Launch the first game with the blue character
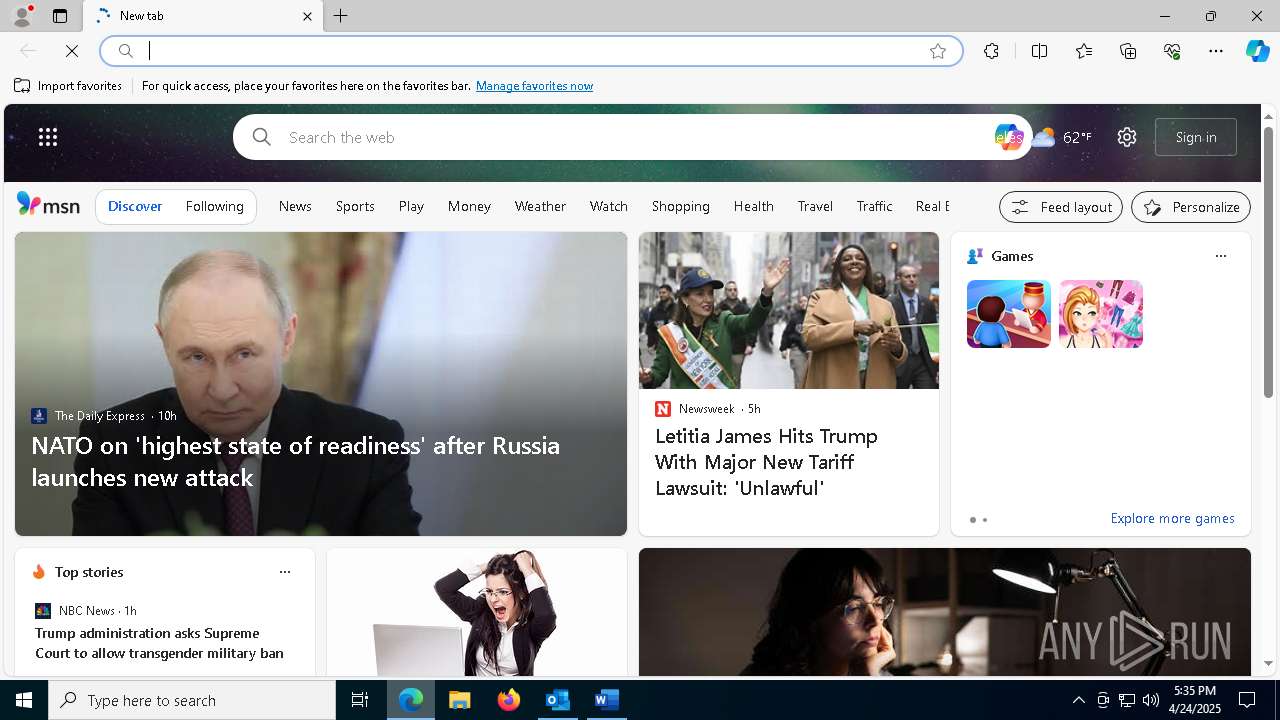The image size is (1280, 720). pos(1009,314)
